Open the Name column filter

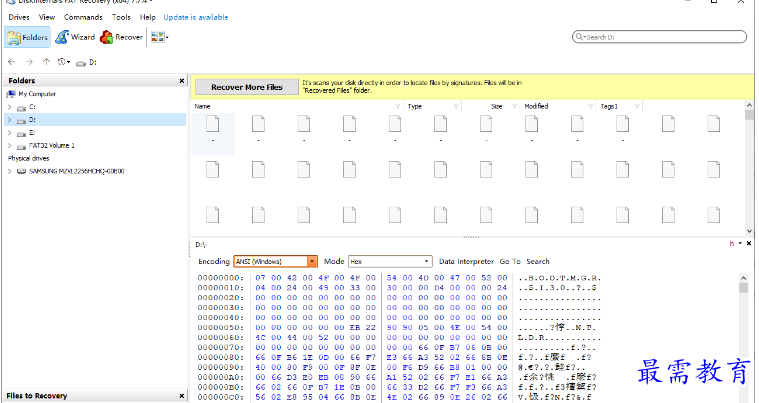coord(397,106)
